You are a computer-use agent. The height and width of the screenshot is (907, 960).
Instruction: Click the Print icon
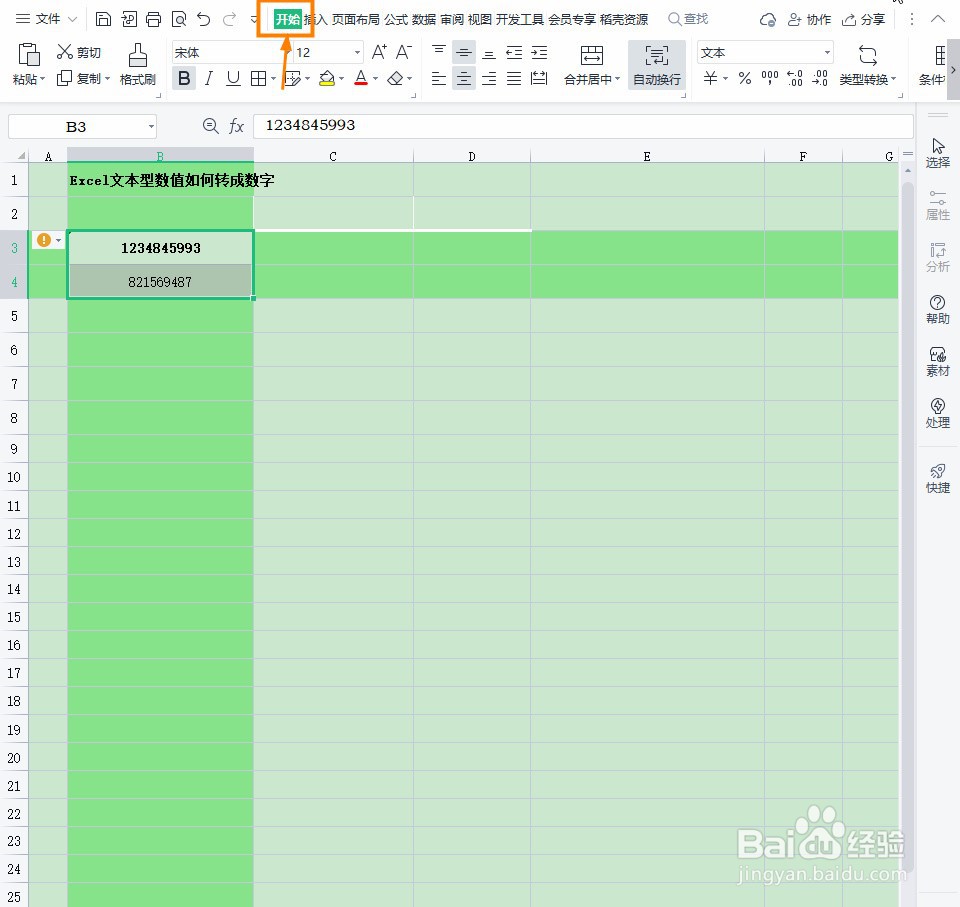click(x=154, y=20)
